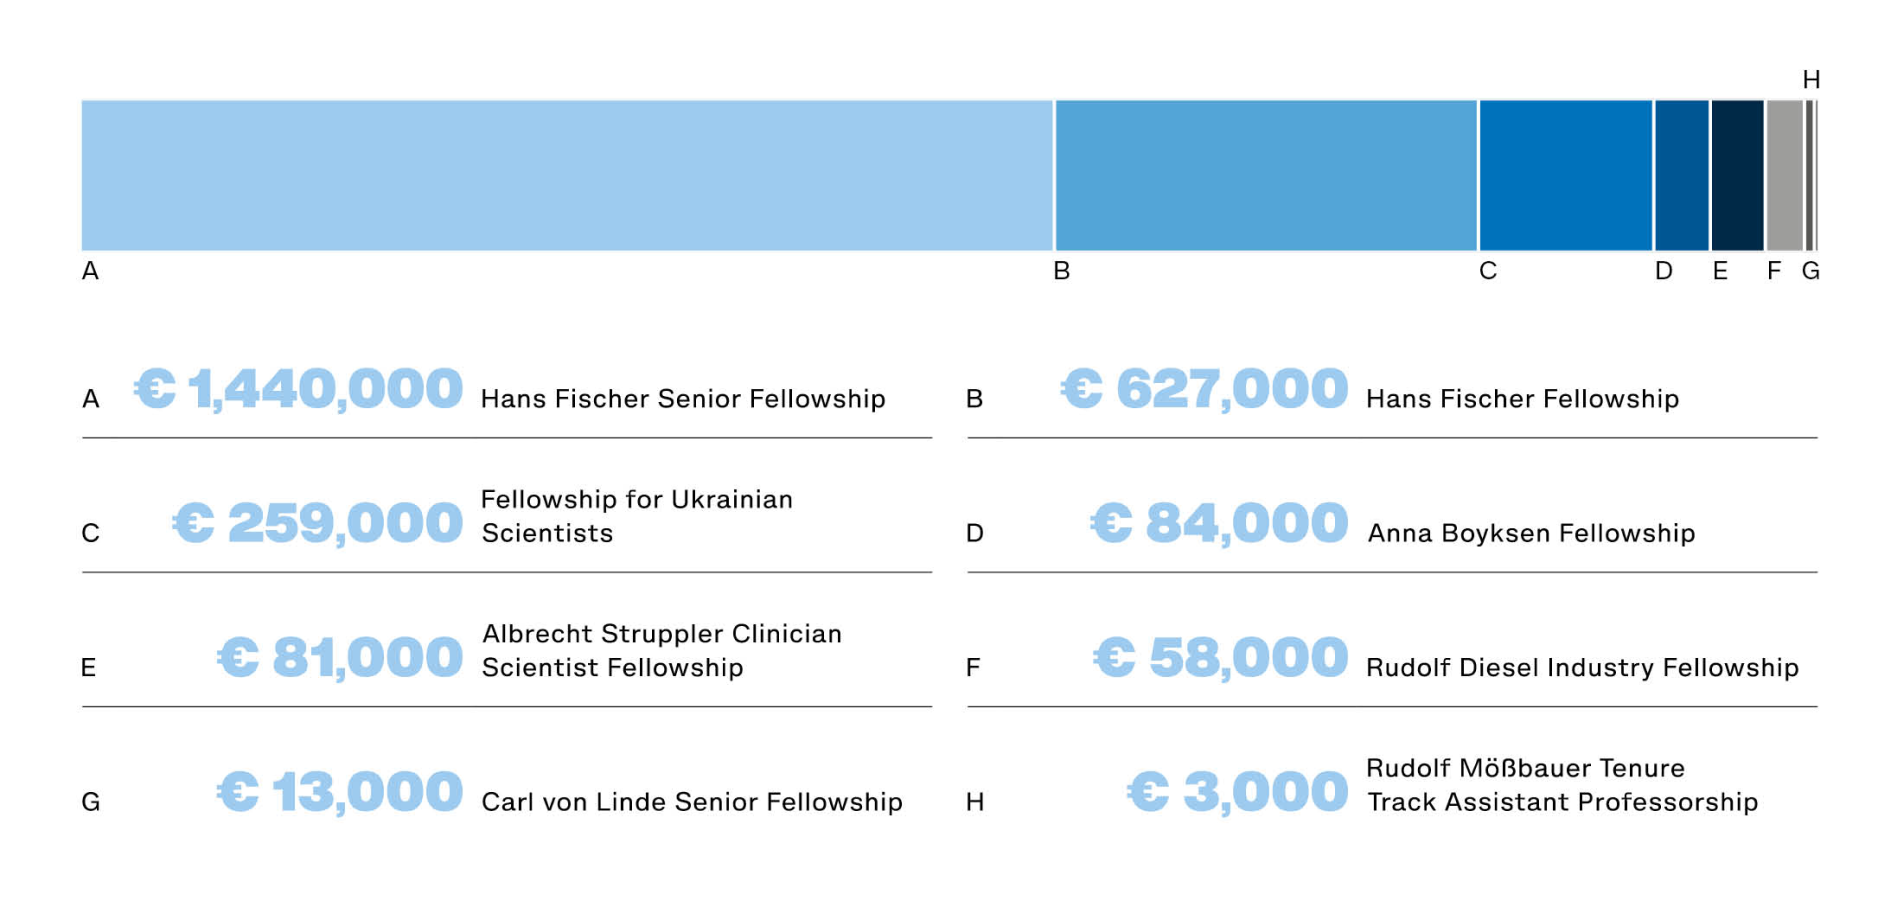Select the Hans Fischer Senior Fellowship text
Screen dimensions: 1900x920
(x=683, y=399)
